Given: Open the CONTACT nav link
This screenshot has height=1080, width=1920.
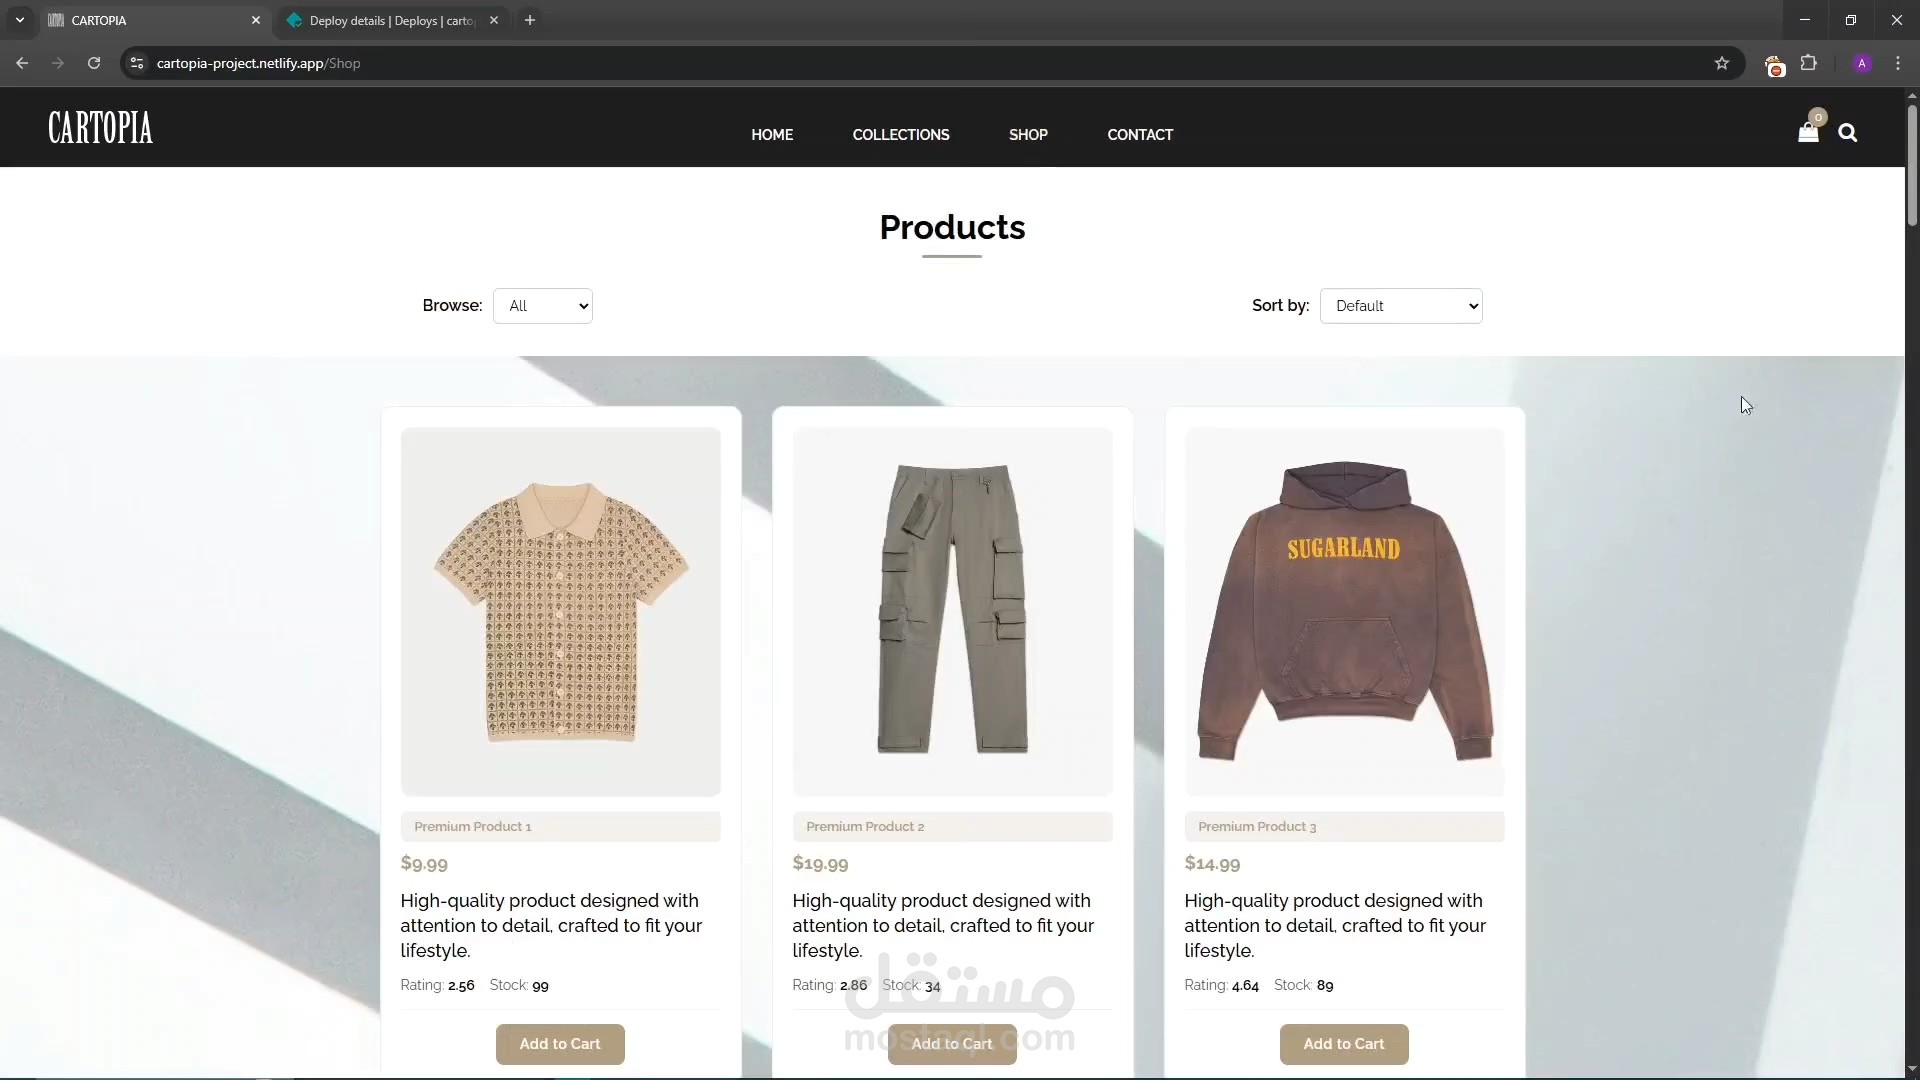Looking at the screenshot, I should coord(1140,135).
